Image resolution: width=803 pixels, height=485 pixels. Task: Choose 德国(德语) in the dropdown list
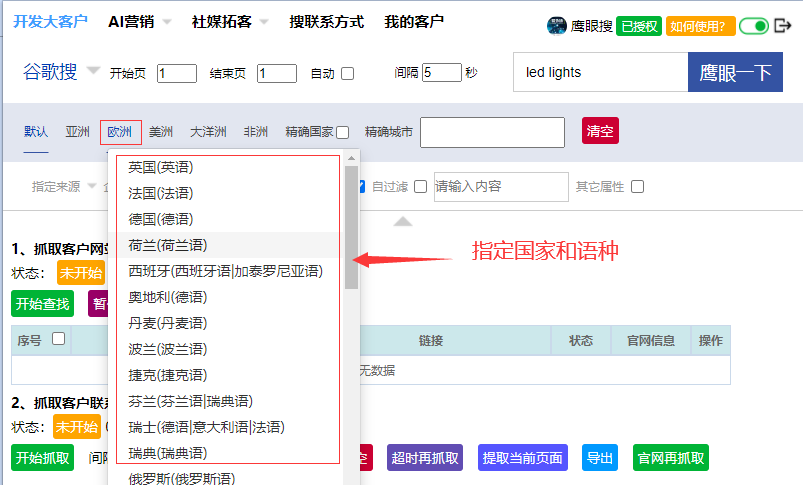tap(161, 219)
